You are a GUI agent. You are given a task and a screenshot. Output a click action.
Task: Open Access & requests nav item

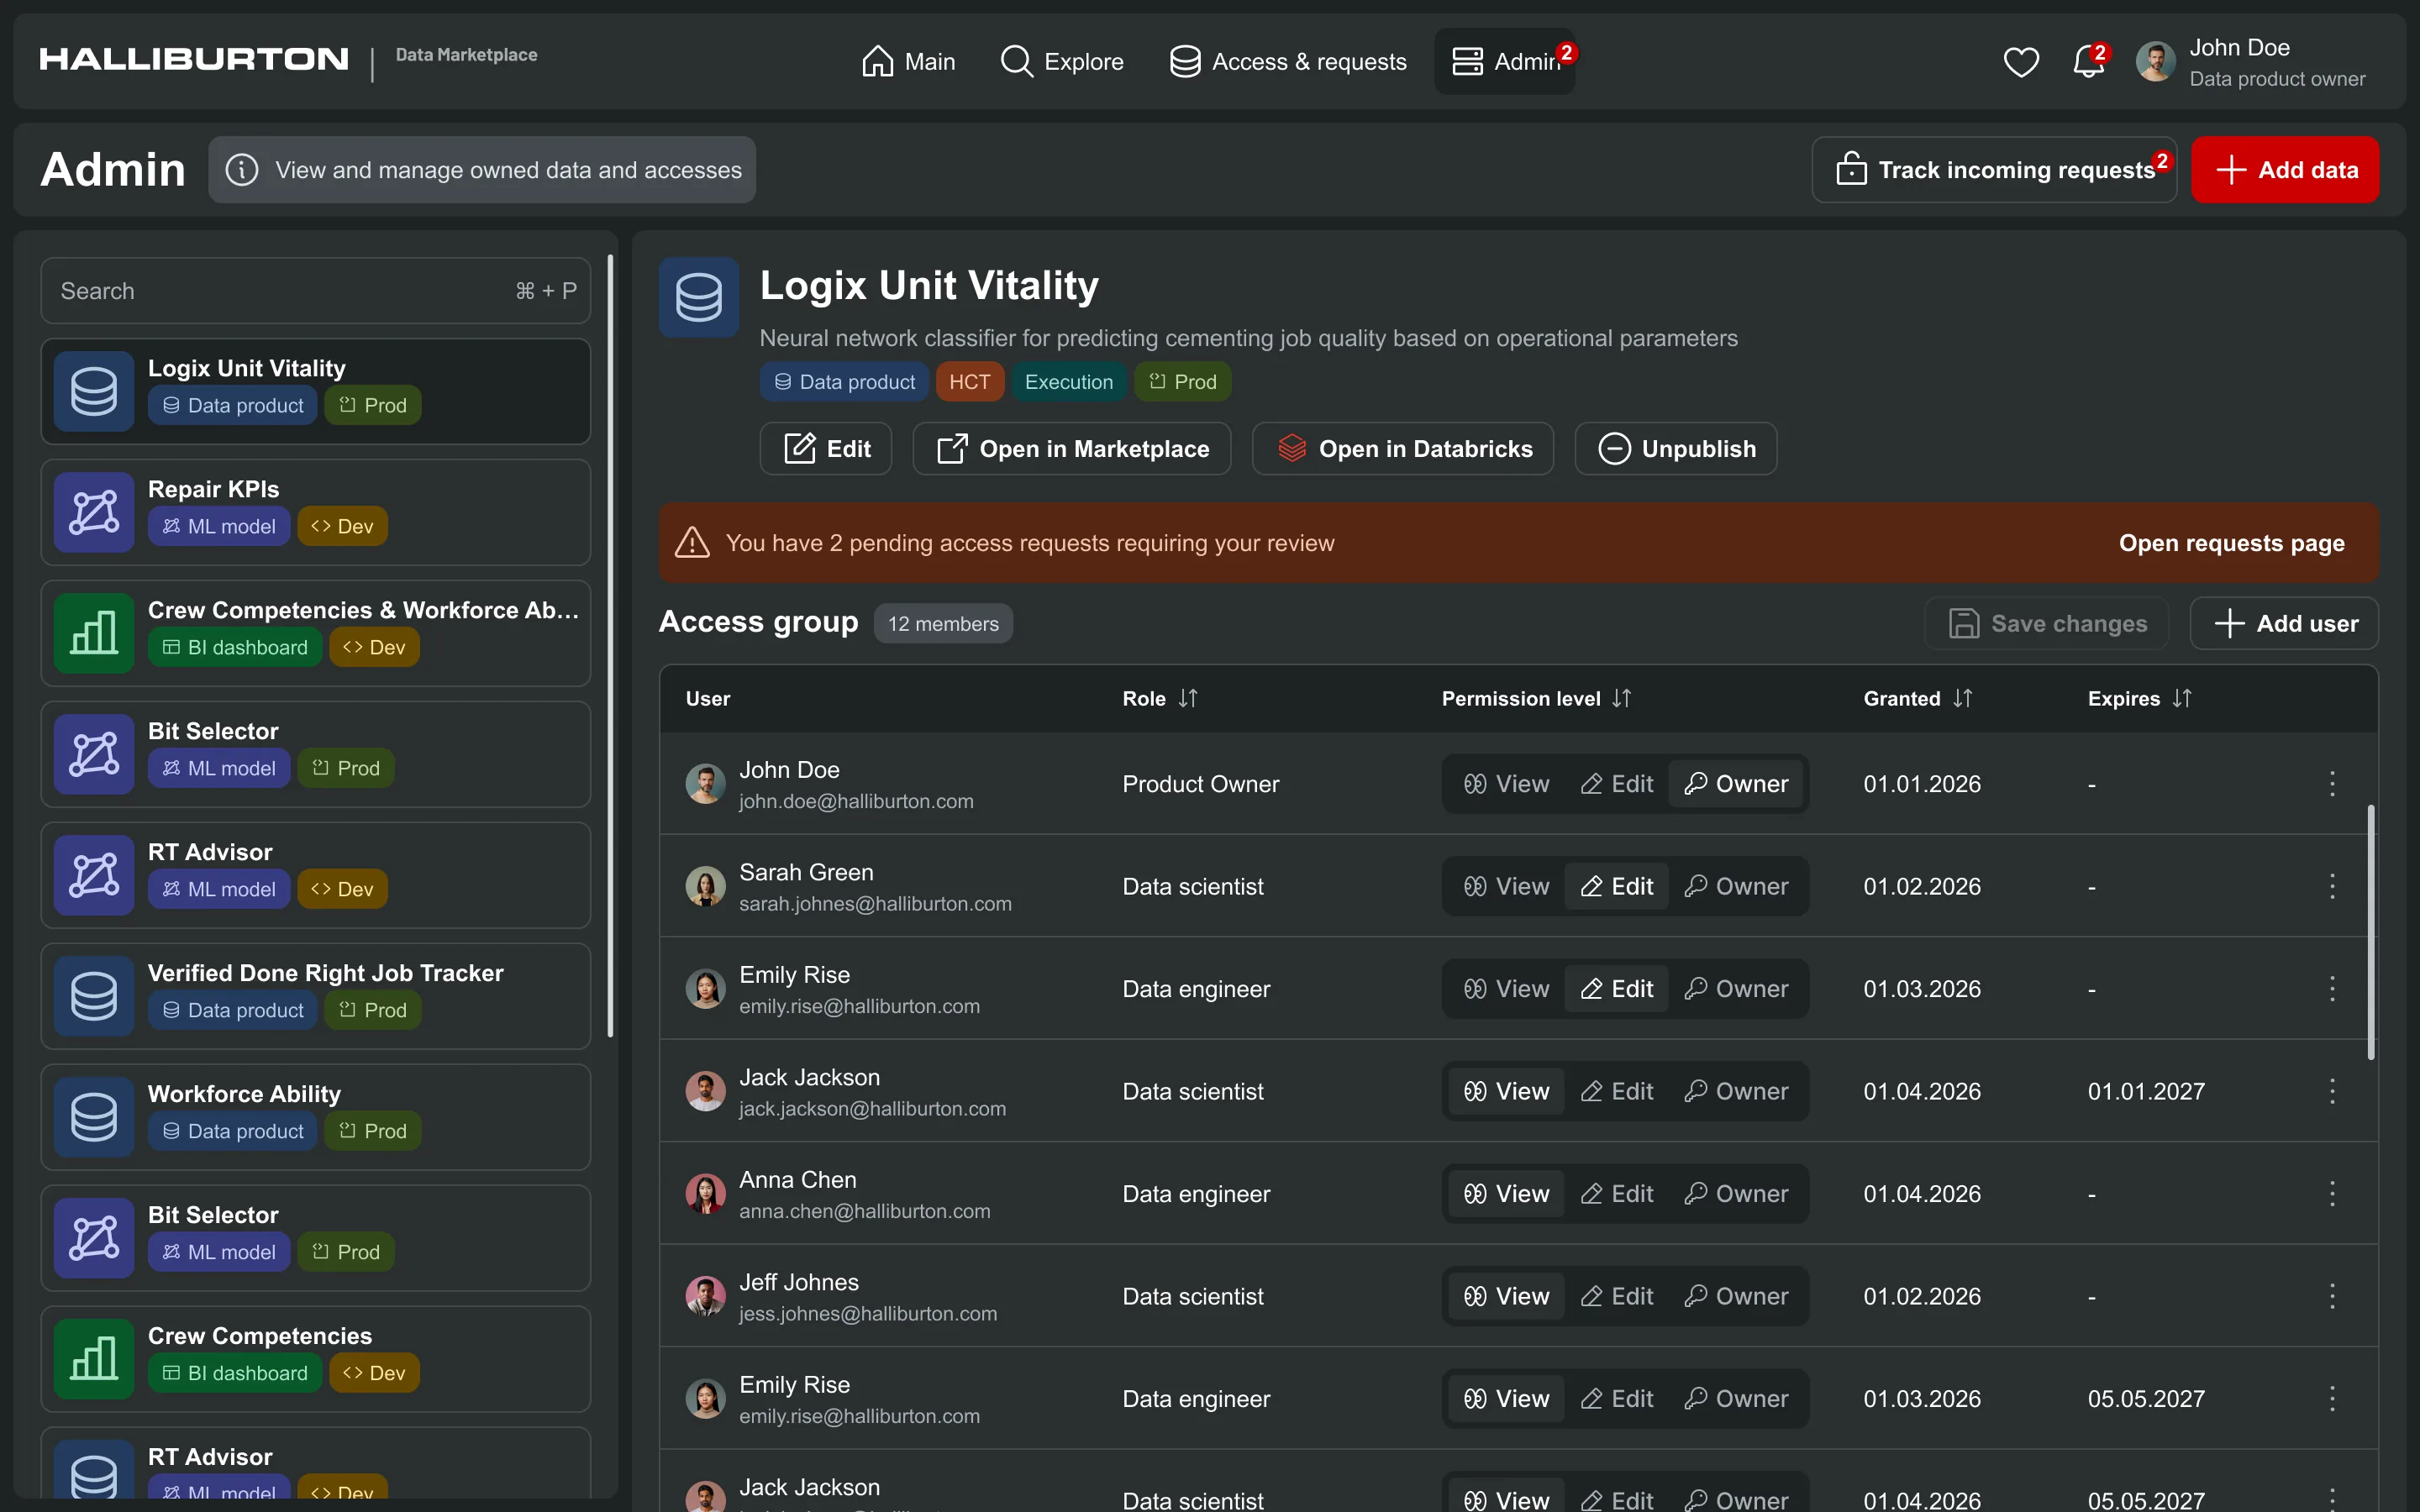point(1288,62)
